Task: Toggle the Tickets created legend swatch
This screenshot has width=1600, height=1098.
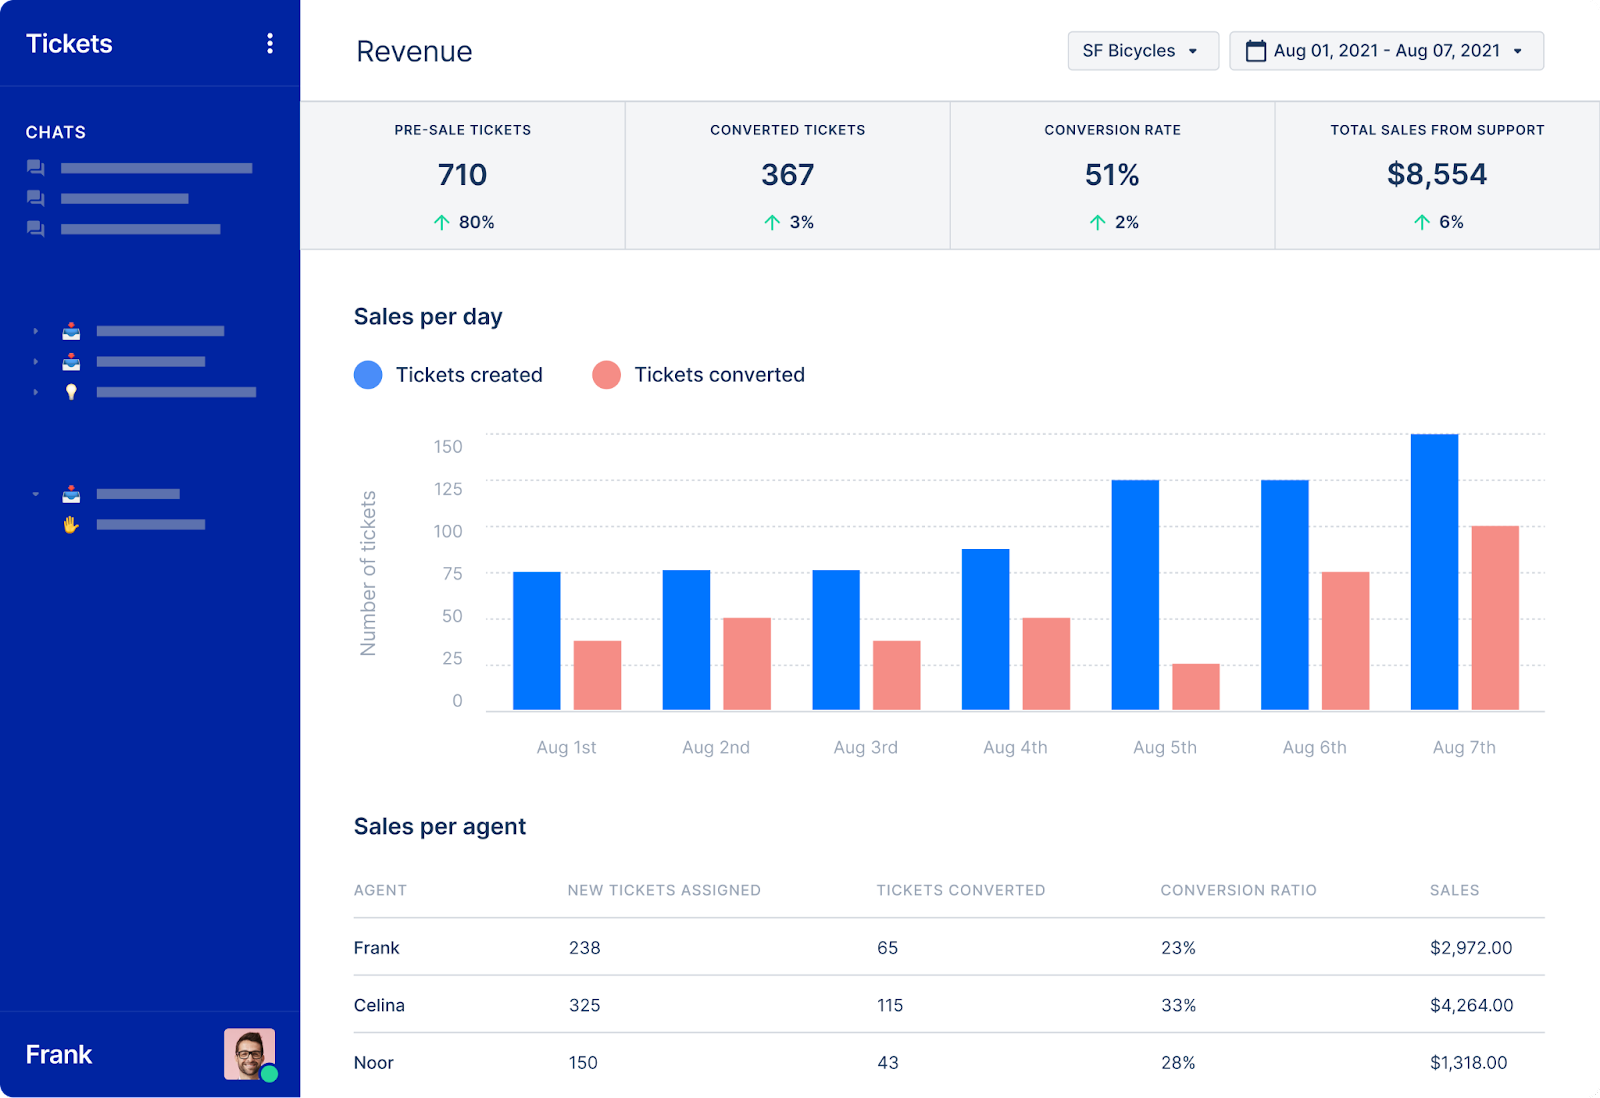Action: click(368, 374)
